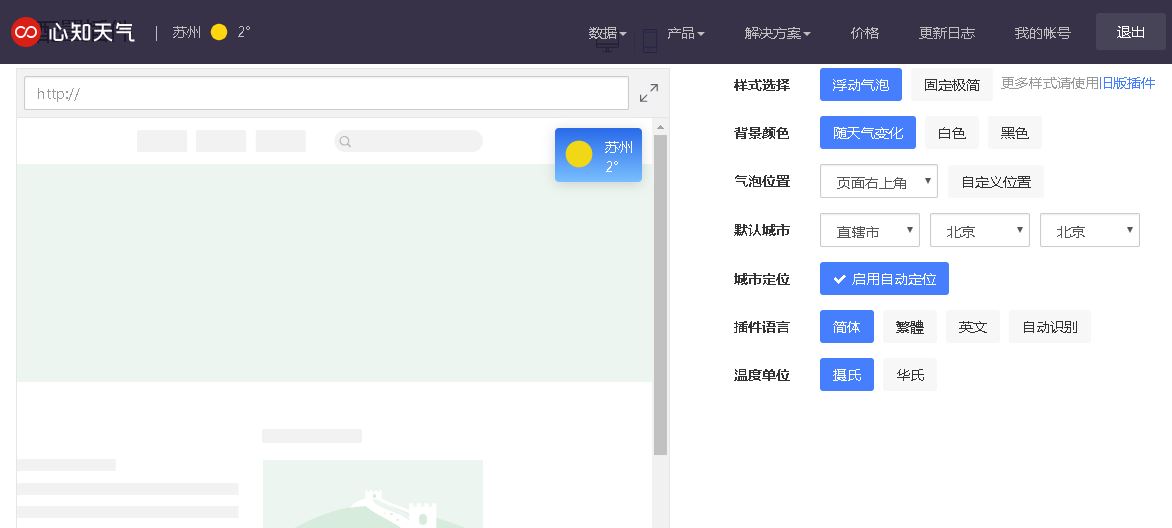Image resolution: width=1172 pixels, height=528 pixels.
Task: Expand the 产品 menu
Action: coord(685,33)
